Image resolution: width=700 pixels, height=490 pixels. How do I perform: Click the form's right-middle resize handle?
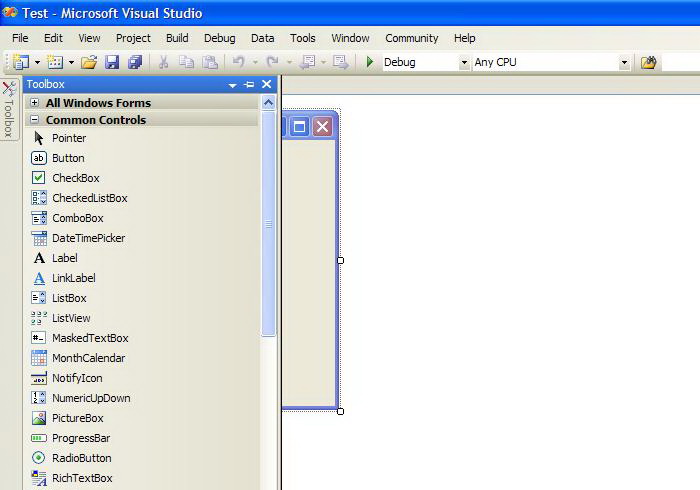pyautogui.click(x=340, y=260)
